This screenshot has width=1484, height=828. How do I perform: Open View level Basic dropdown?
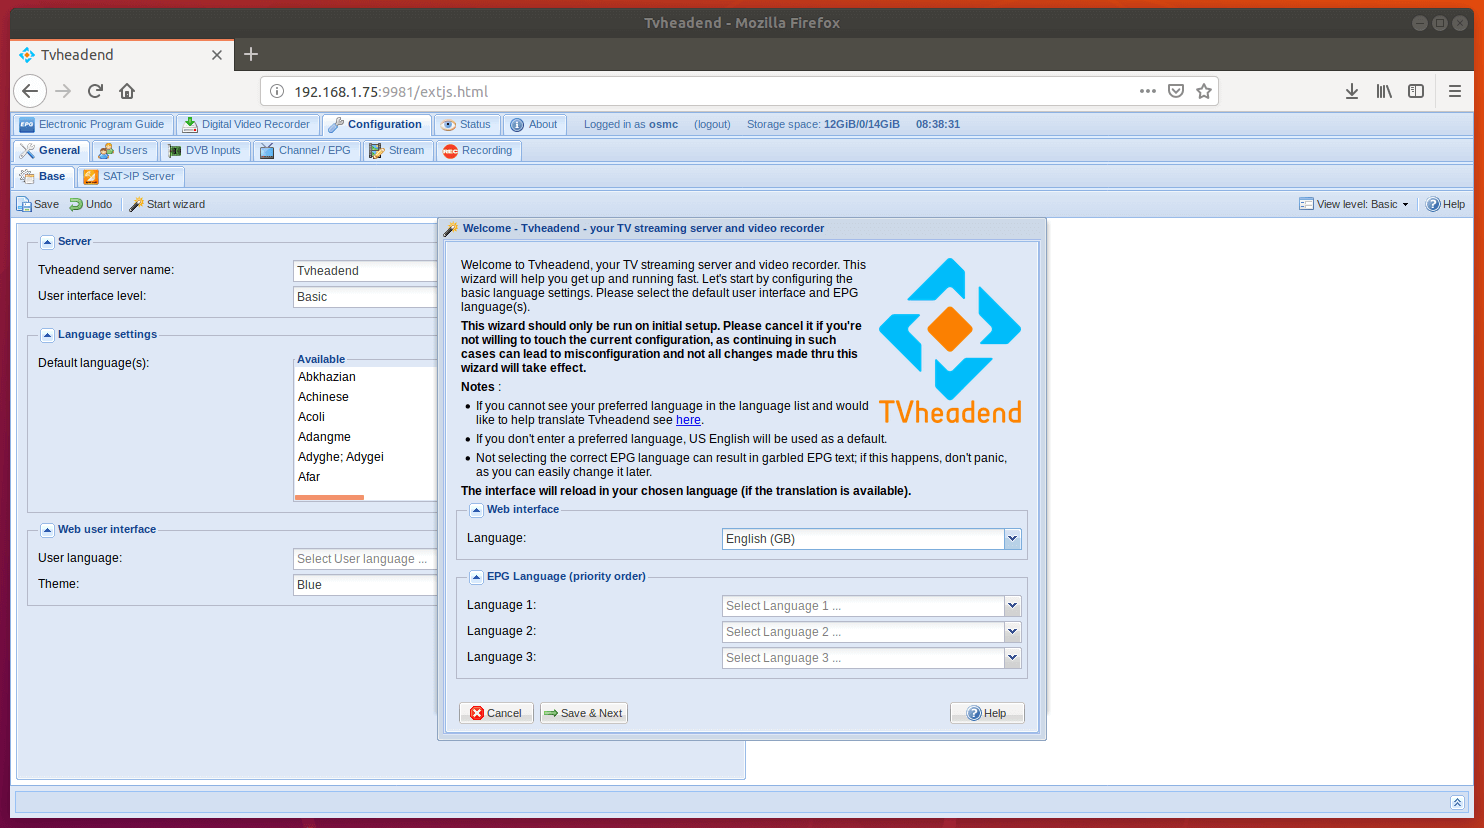point(1355,204)
